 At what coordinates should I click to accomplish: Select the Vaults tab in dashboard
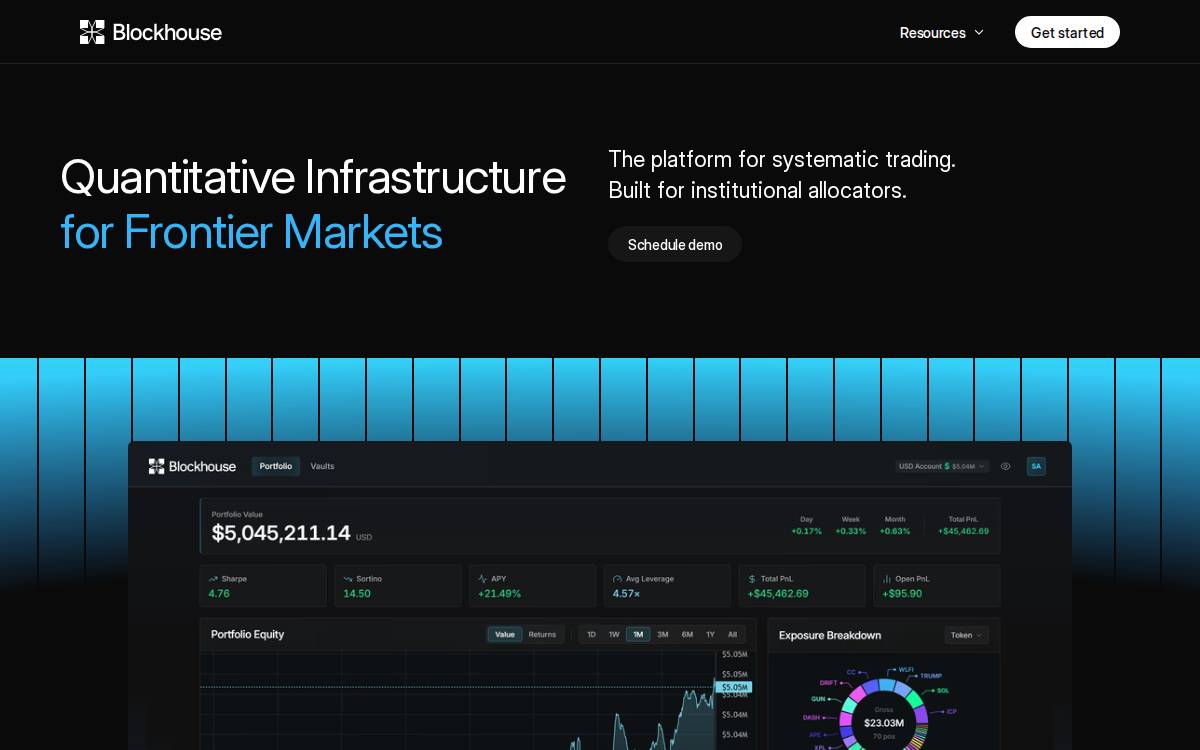[x=322, y=466]
